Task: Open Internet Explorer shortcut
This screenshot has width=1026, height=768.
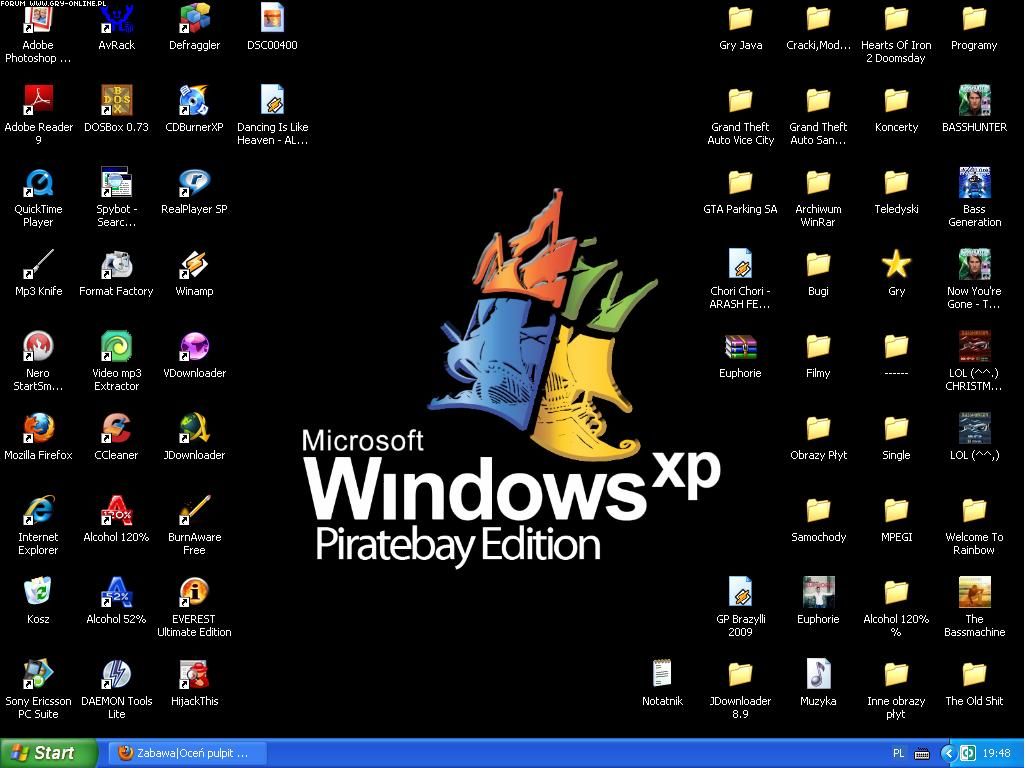Action: pyautogui.click(x=38, y=510)
